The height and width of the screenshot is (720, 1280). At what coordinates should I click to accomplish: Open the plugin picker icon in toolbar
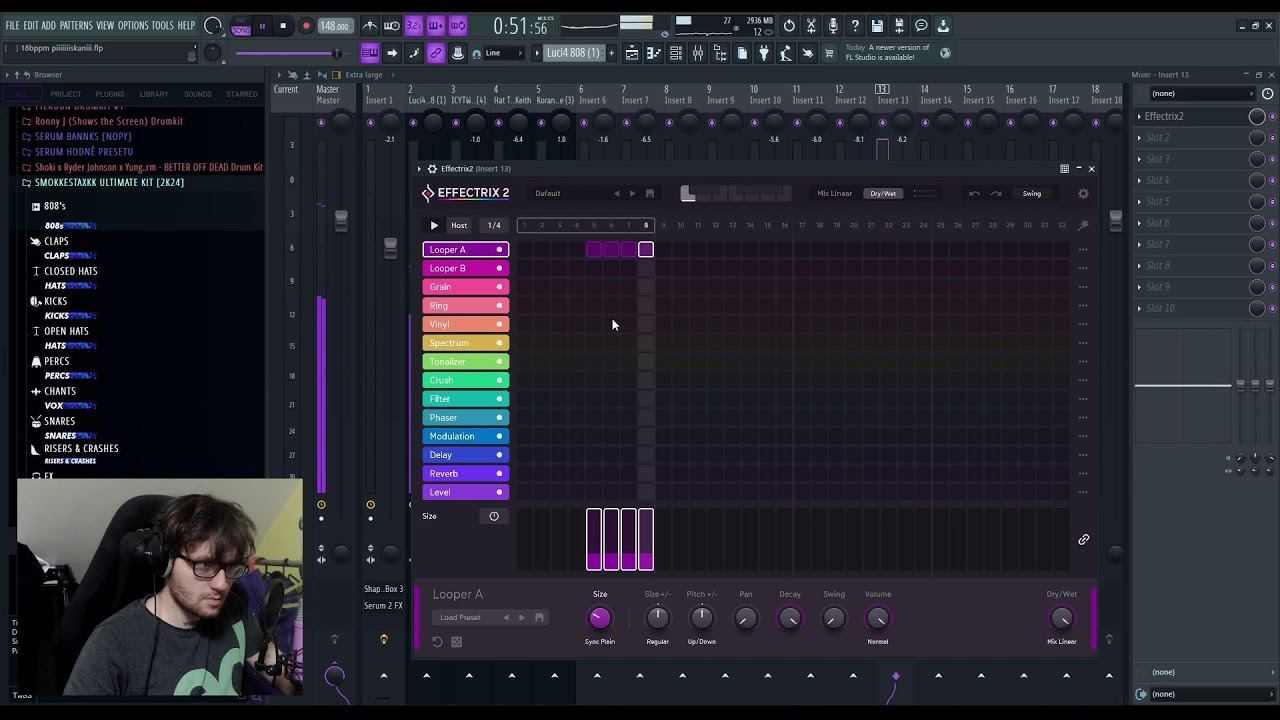(764, 53)
